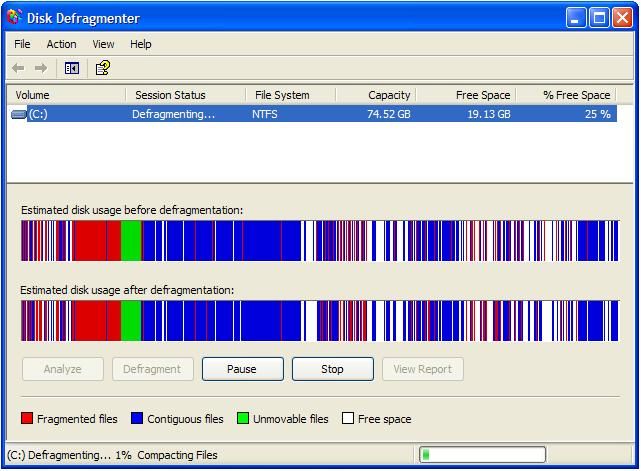Screen dimensions: 641x471
Task: Click the Forward arrow toolbar icon
Action: coord(41,68)
